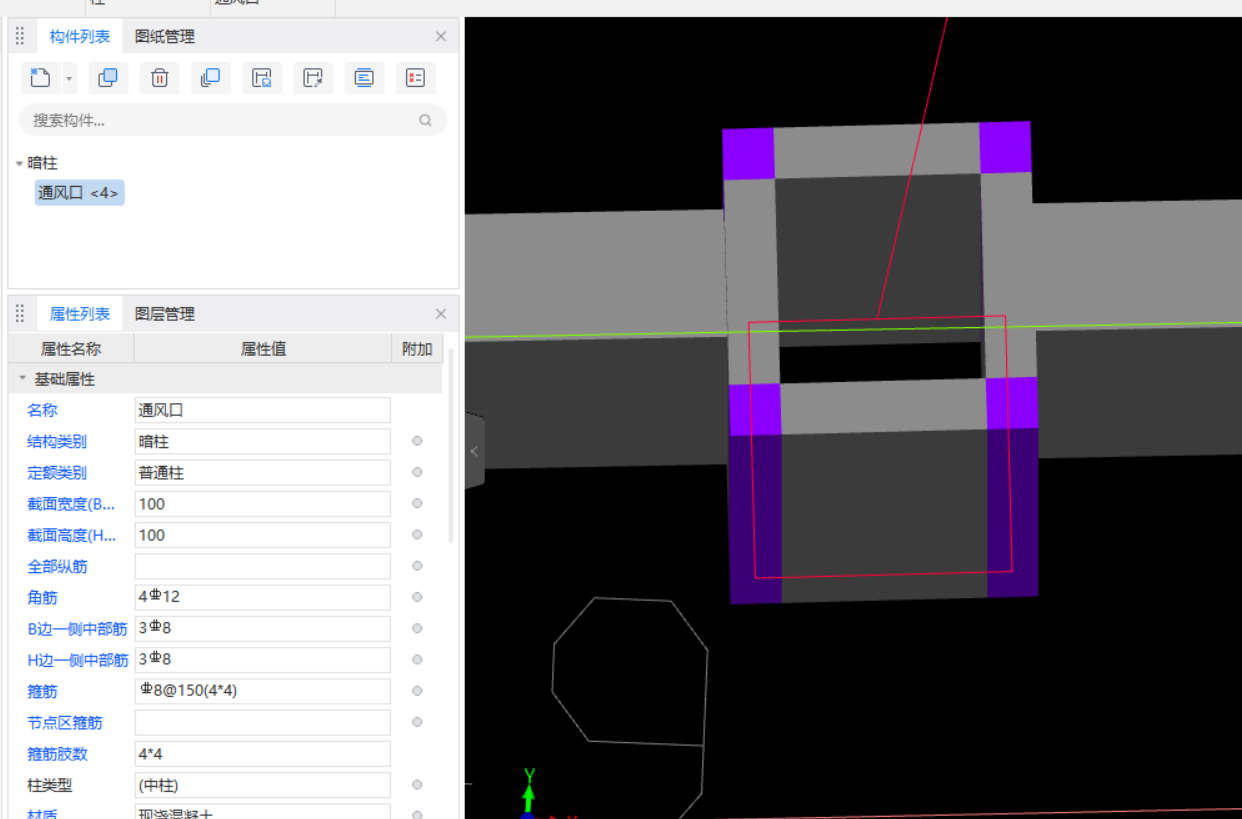Click the 附加 column header
The height and width of the screenshot is (819, 1242).
point(417,349)
